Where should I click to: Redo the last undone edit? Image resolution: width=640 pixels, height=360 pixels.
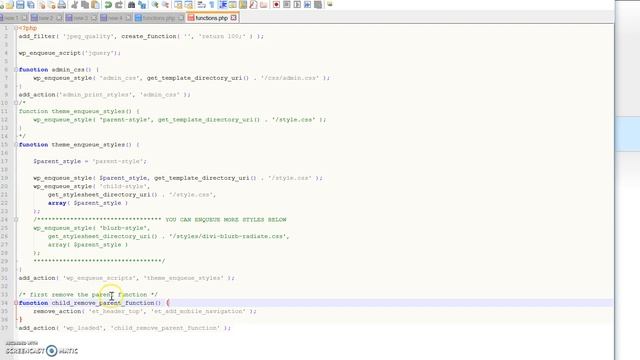pyautogui.click(x=119, y=5)
